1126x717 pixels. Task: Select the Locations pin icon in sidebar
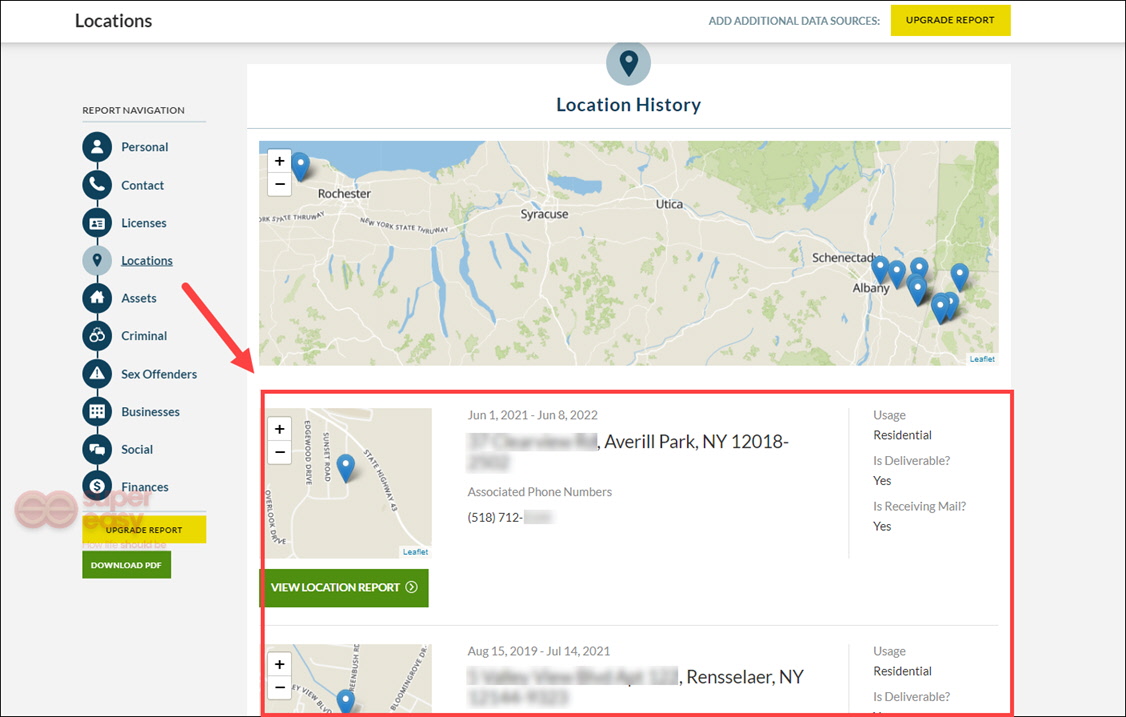point(97,260)
